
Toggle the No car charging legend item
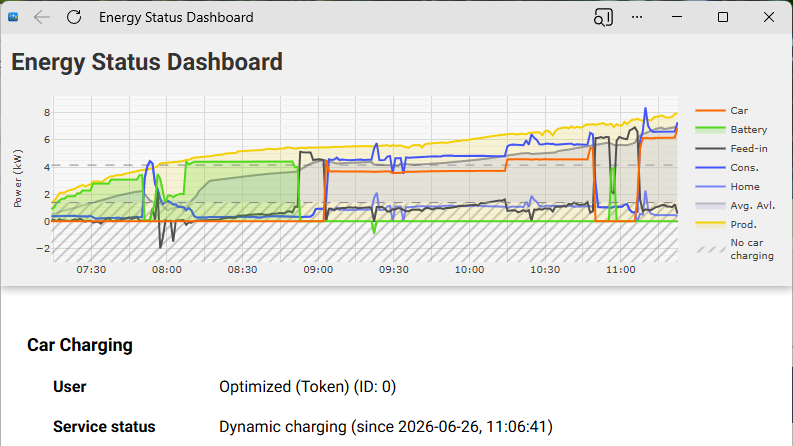pos(735,249)
